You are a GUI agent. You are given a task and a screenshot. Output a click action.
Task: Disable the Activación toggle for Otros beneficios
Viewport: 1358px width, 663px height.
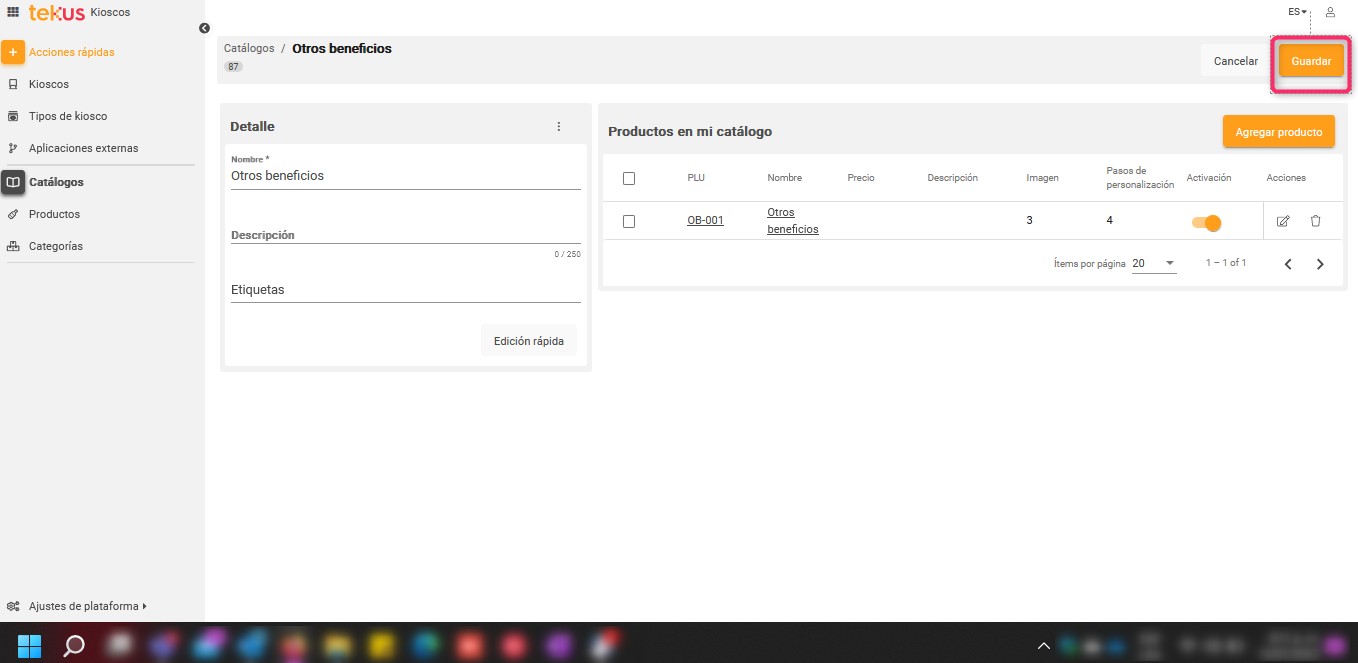1205,221
